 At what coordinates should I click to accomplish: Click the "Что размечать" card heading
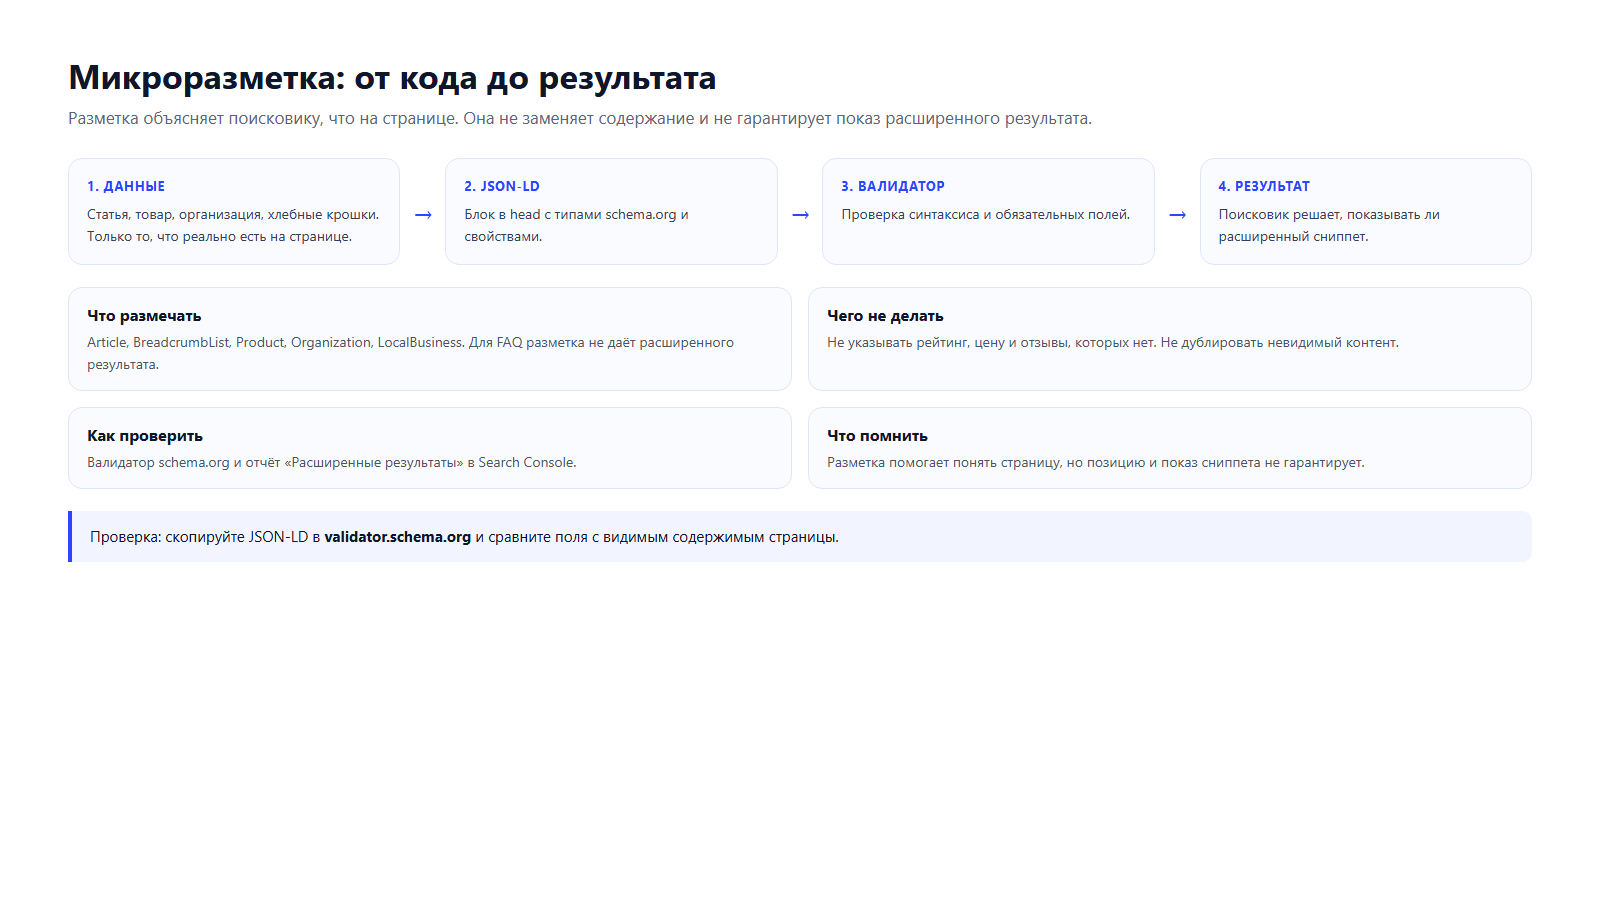[x=144, y=316]
